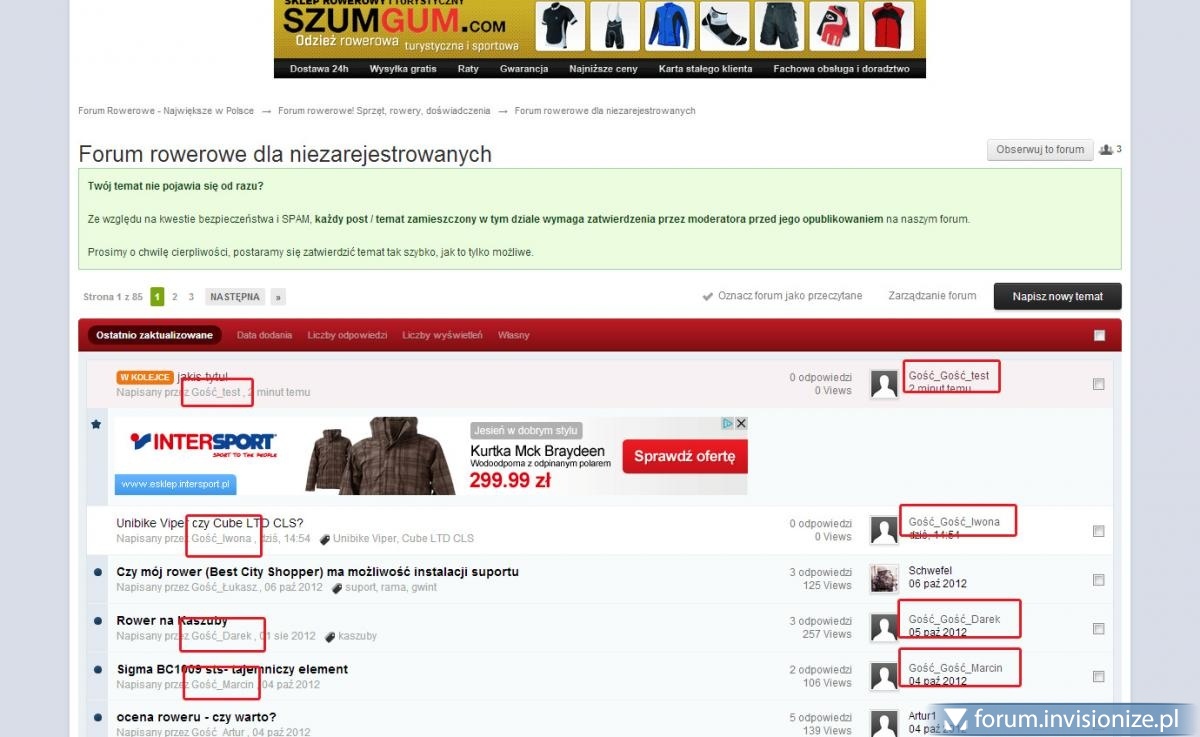Click avatar of Gość_Gość_Marcin last poster
Viewport: 1200px width, 737px height.
pos(884,676)
